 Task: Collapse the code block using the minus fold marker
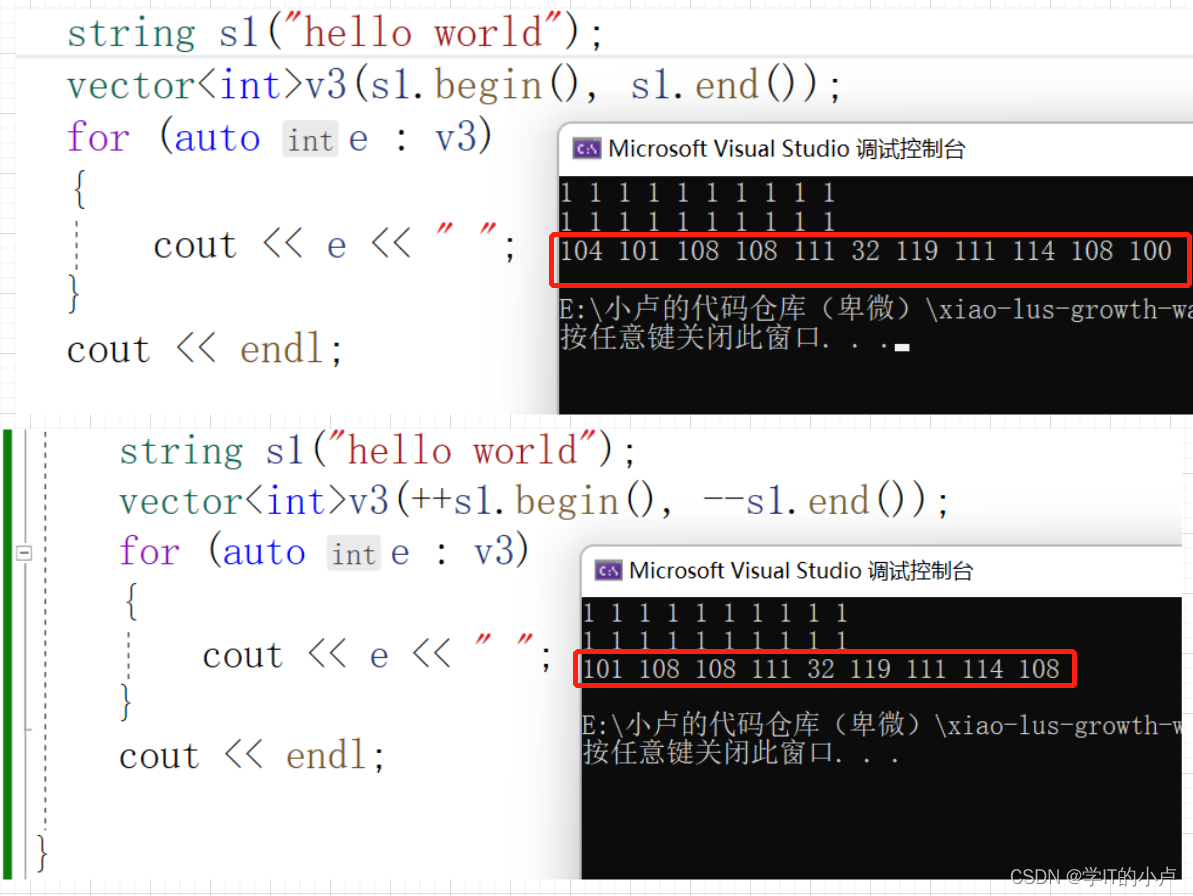point(22,551)
